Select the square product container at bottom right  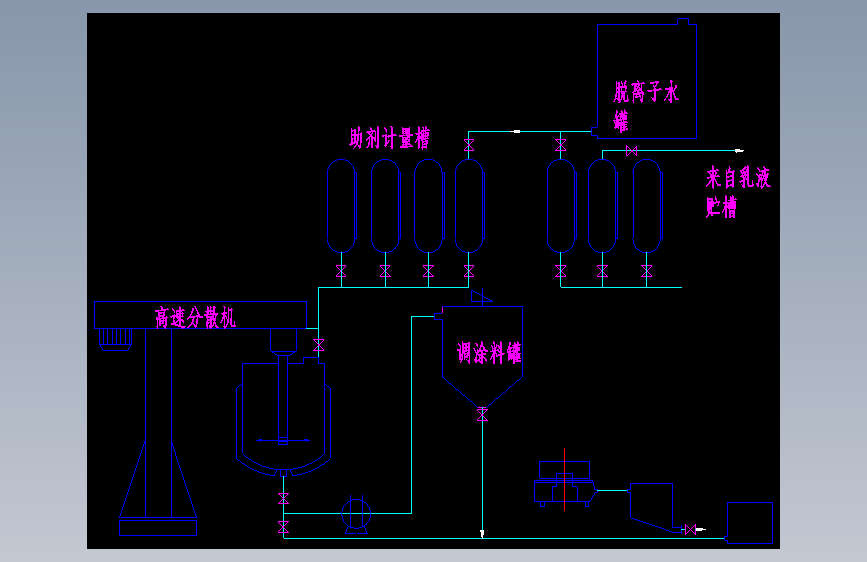point(749,523)
